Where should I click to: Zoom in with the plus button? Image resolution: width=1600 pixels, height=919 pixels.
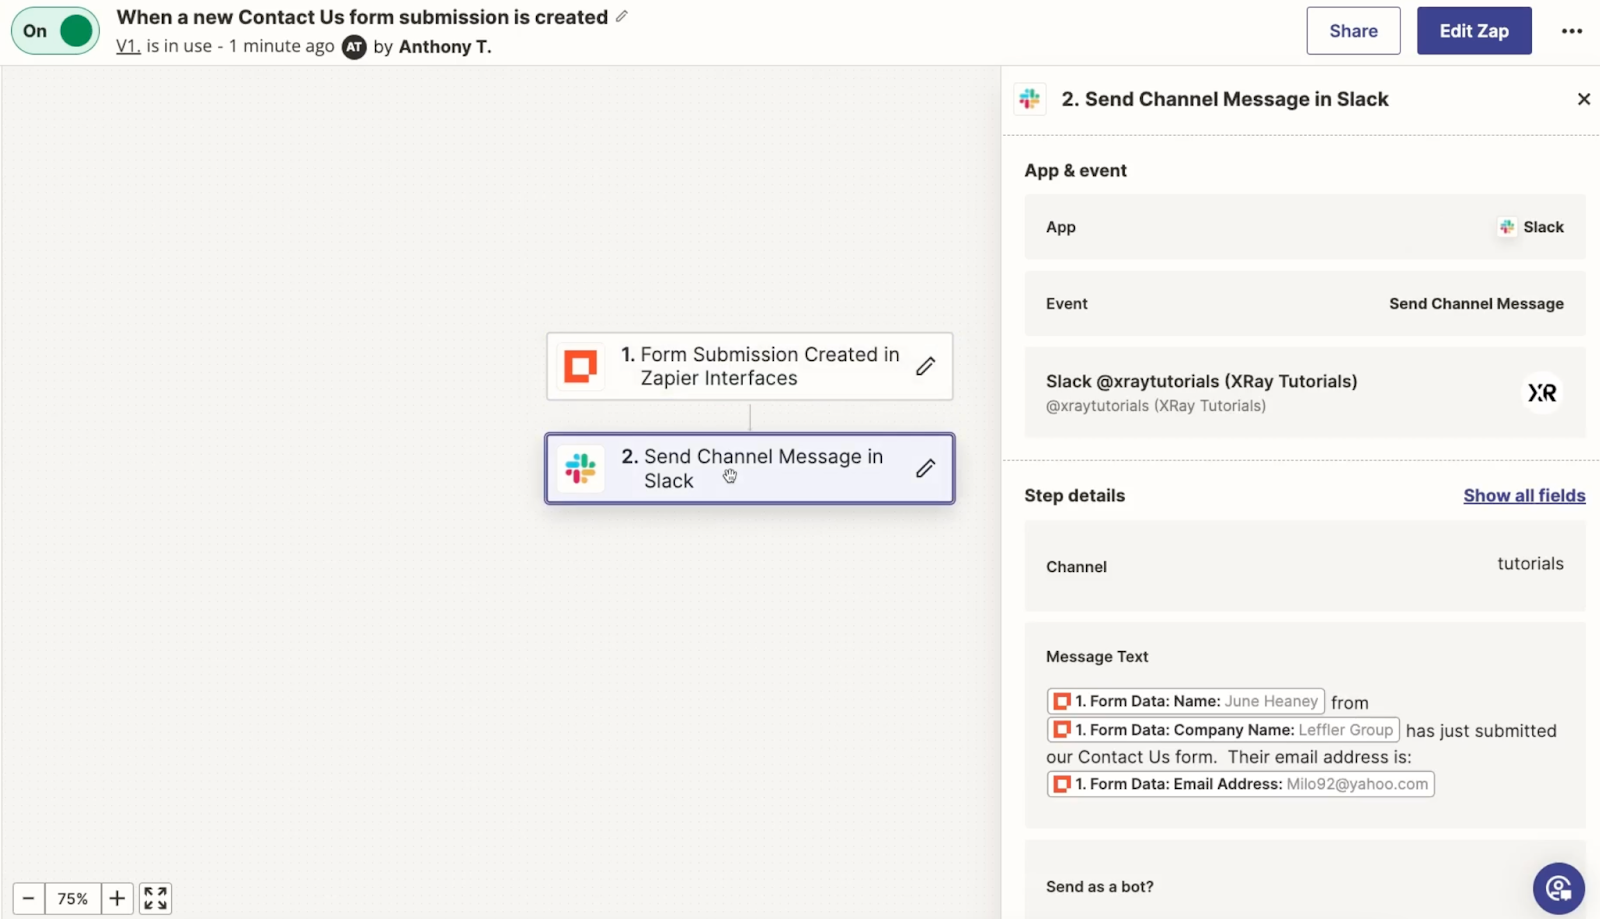click(117, 899)
